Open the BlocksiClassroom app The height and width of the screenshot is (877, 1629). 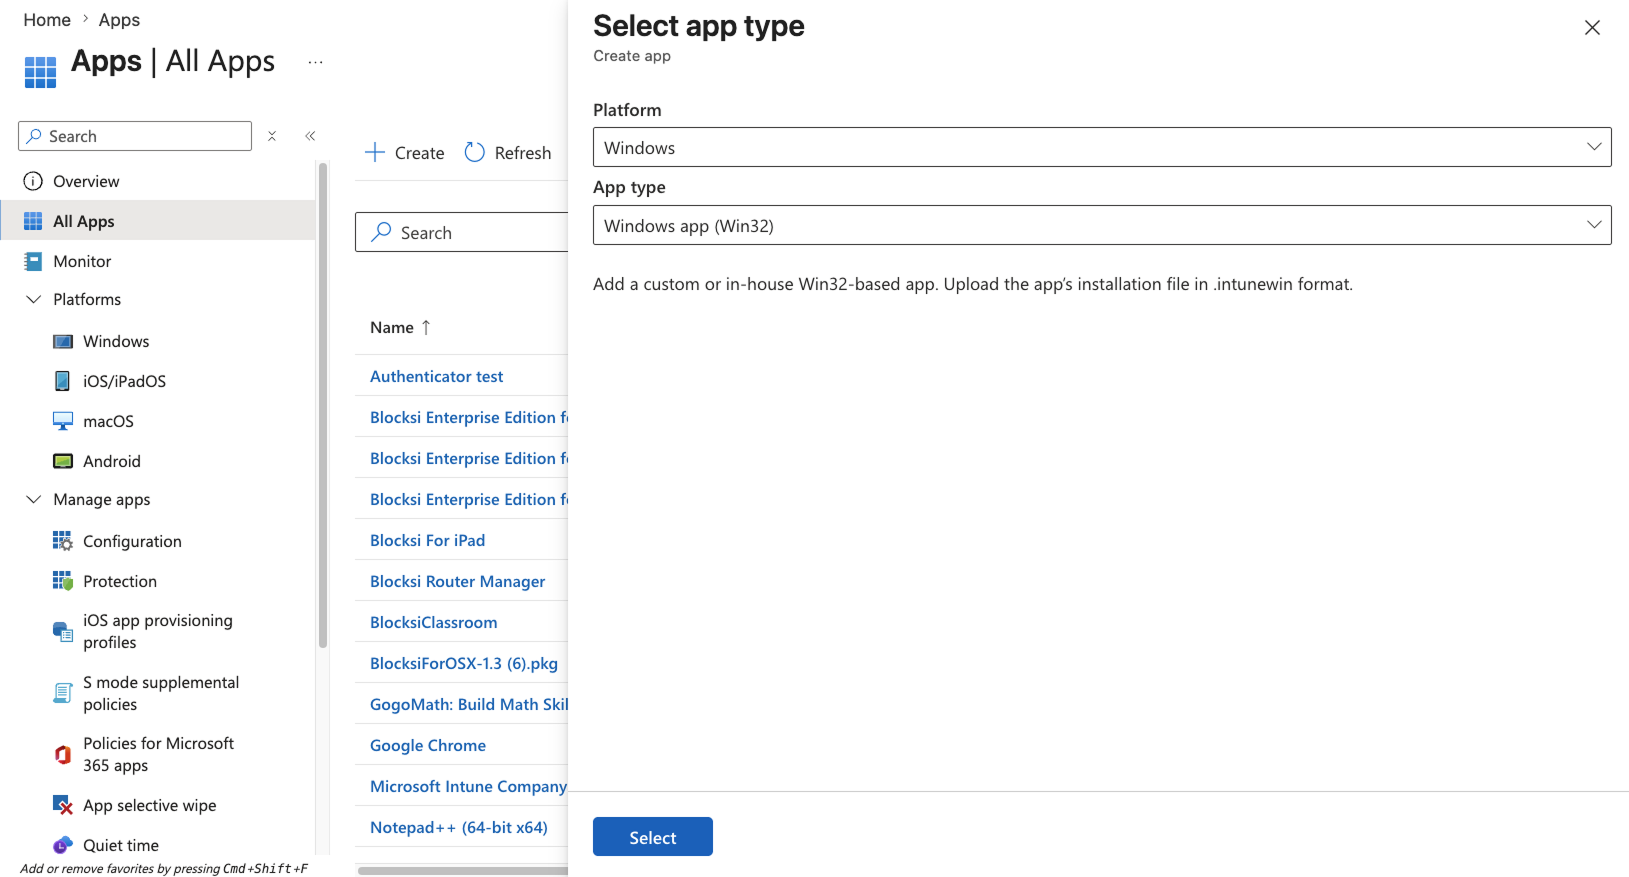(433, 622)
